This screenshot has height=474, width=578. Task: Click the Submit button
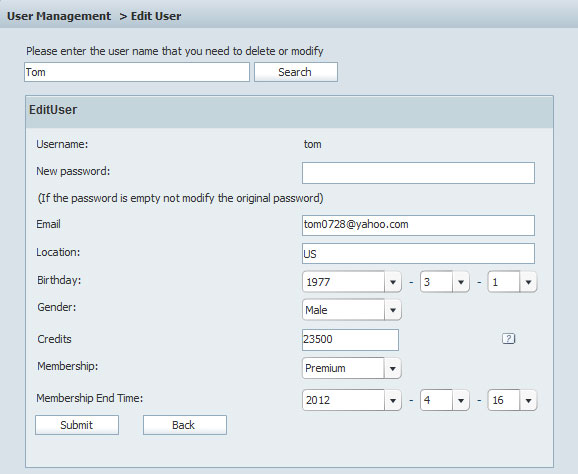[x=77, y=425]
